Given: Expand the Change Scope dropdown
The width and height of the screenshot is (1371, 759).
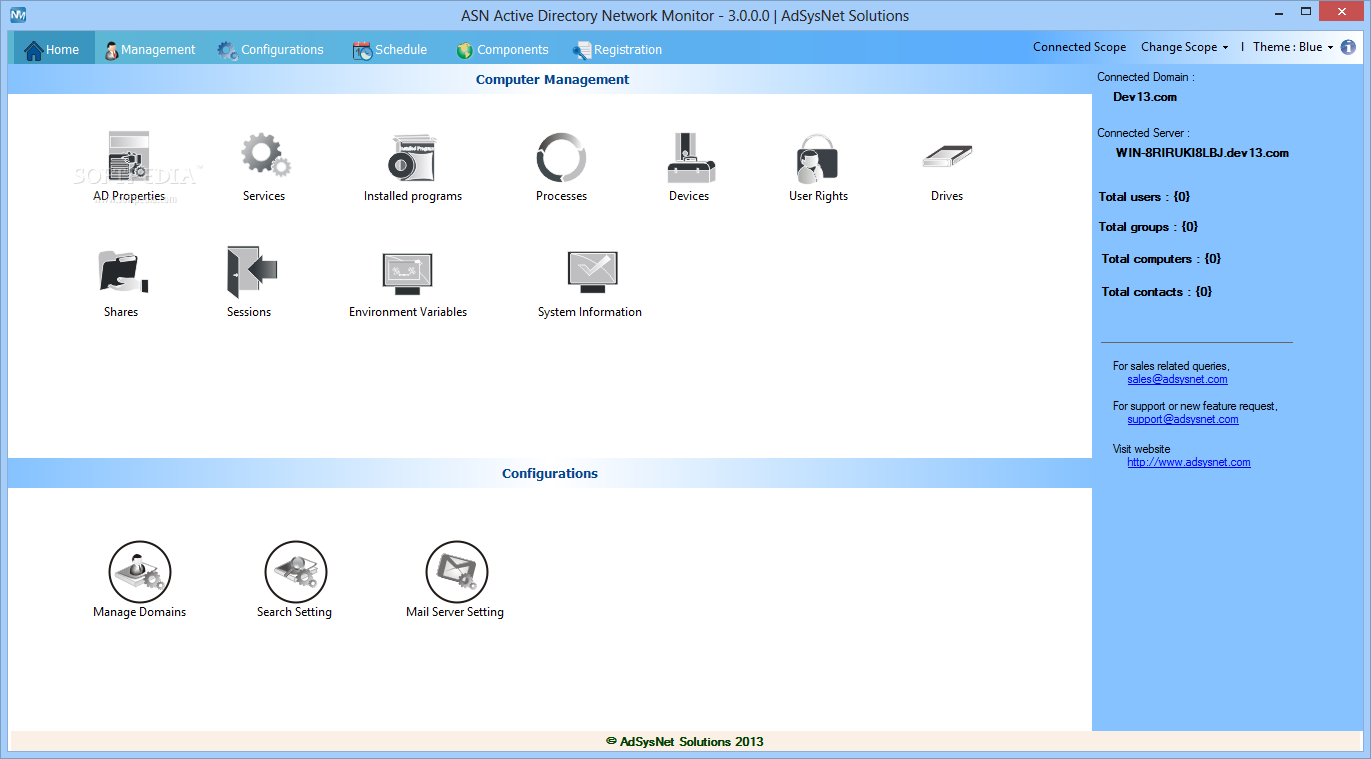Looking at the screenshot, I should click(x=1184, y=47).
